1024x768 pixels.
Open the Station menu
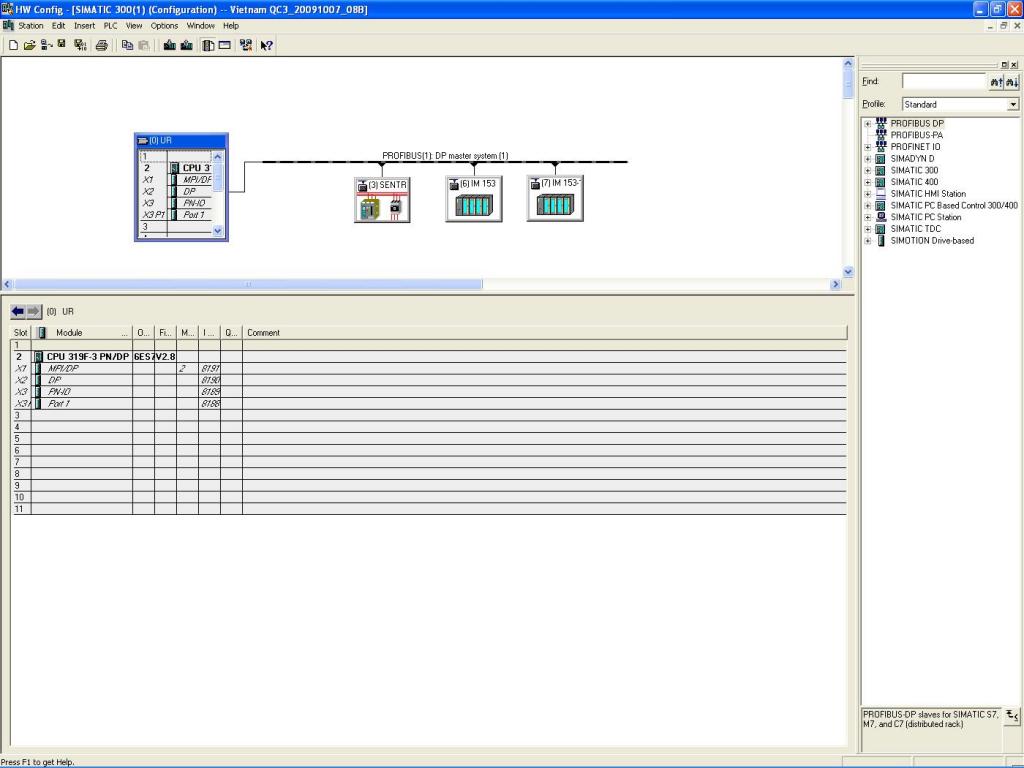click(x=30, y=25)
